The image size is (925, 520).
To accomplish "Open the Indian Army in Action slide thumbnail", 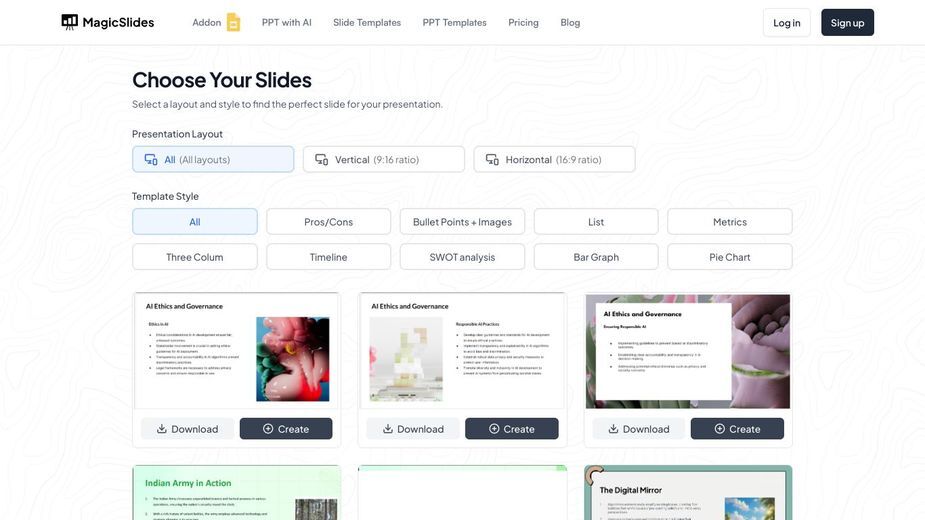I will [237, 493].
